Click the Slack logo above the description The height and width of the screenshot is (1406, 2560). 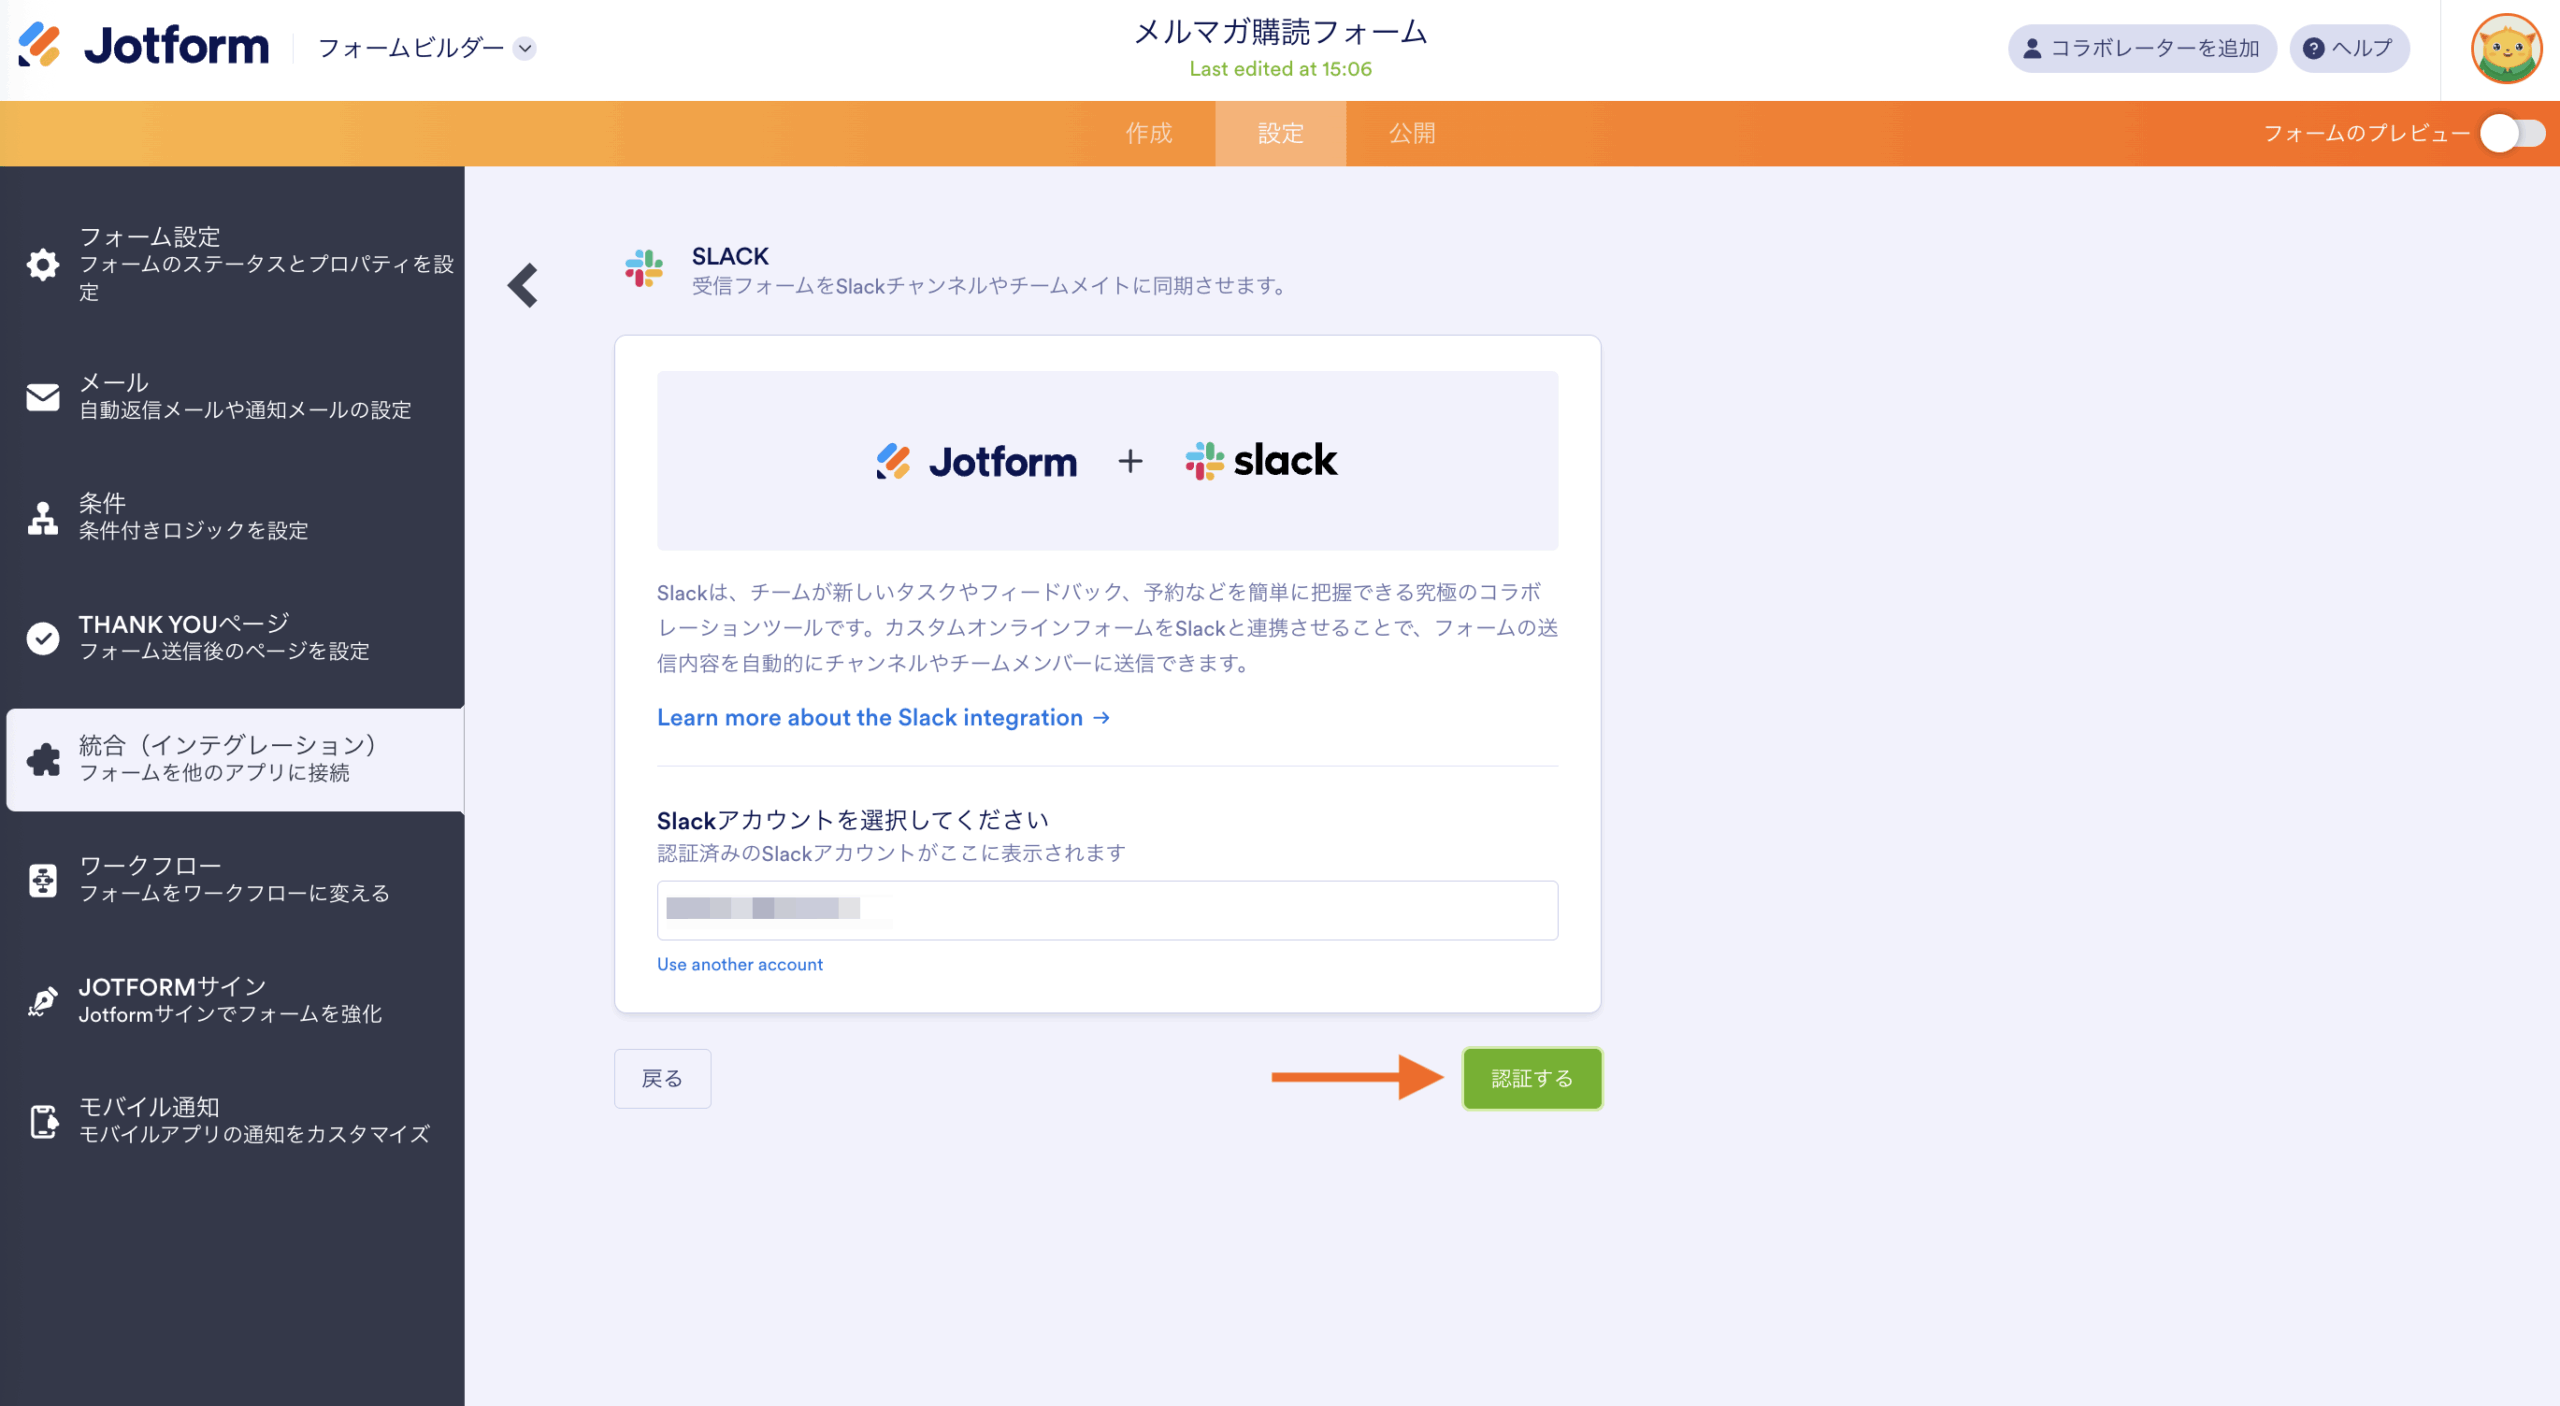(1260, 461)
